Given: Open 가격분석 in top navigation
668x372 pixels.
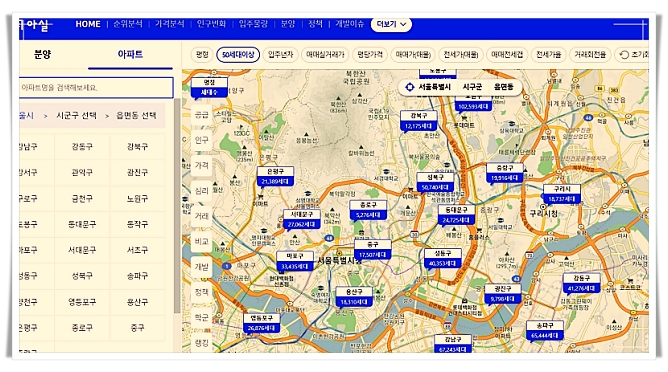Looking at the screenshot, I should pyautogui.click(x=170, y=24).
